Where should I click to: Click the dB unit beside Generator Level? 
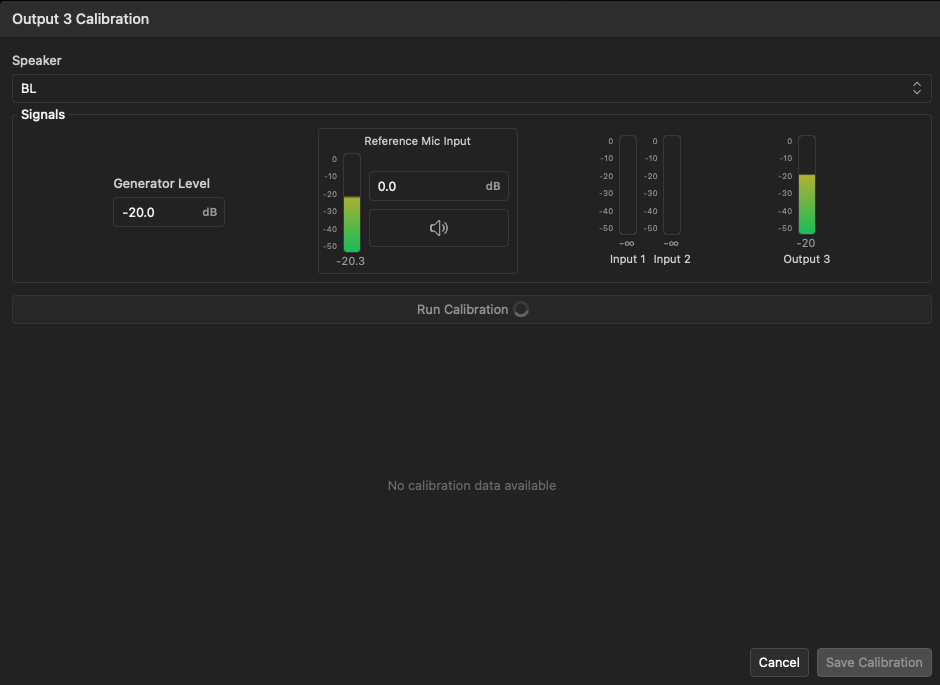click(x=209, y=212)
